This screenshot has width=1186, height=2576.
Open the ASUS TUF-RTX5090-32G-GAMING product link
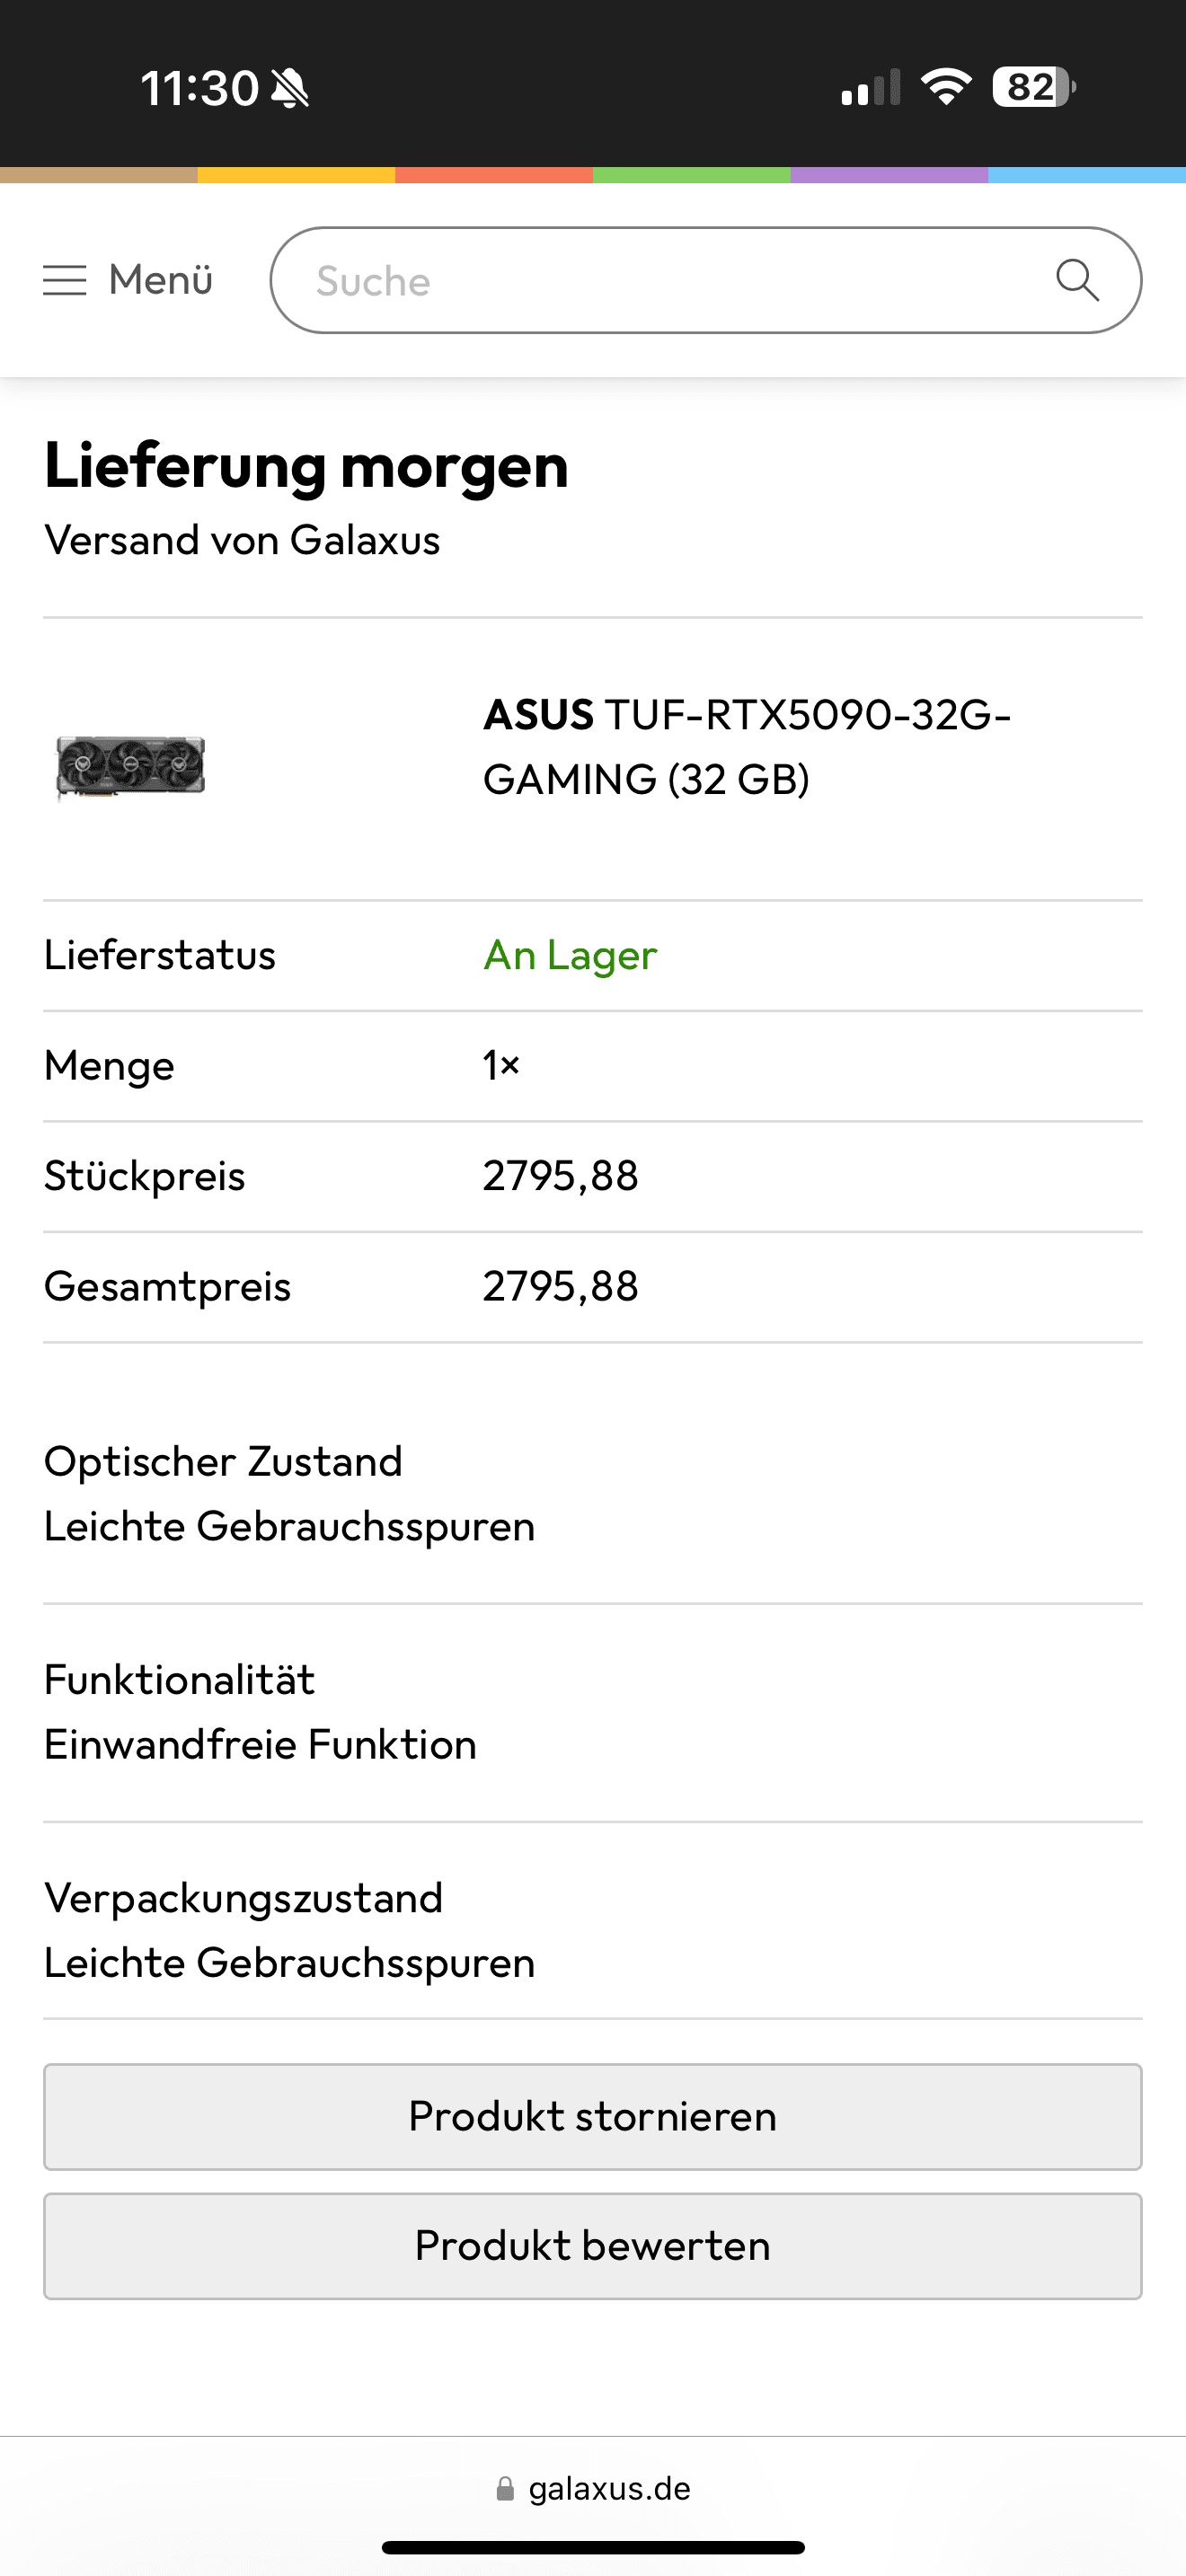point(746,747)
